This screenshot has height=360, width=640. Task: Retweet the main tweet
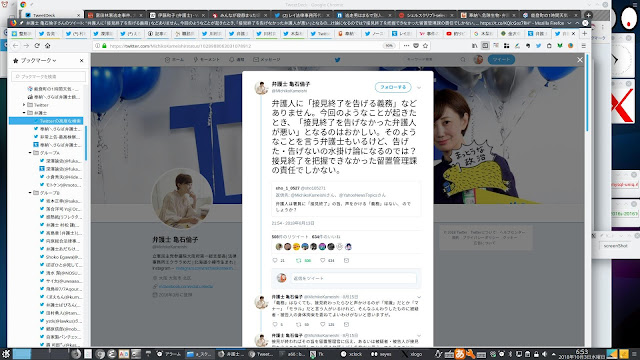298,260
